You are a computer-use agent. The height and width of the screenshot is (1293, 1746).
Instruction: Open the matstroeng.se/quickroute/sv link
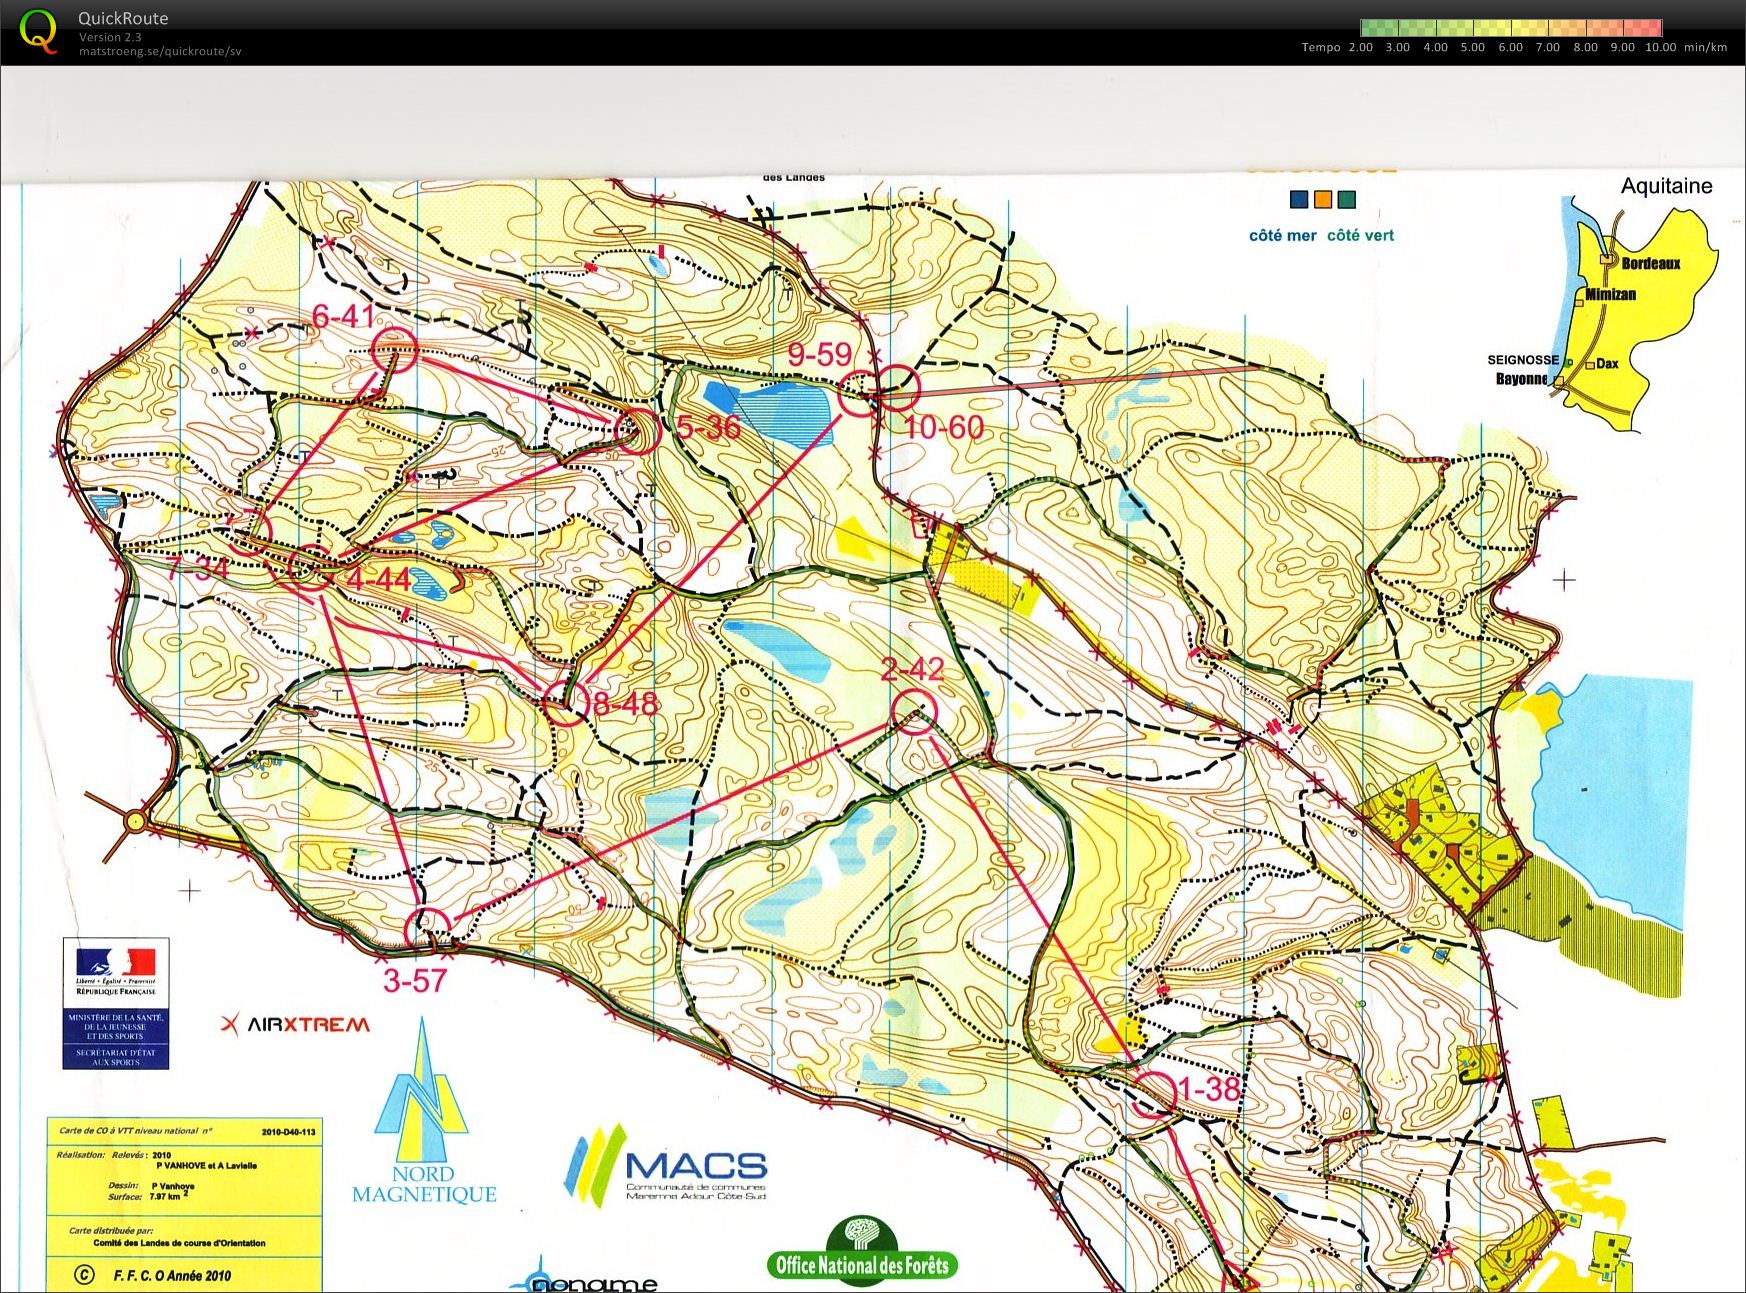pyautogui.click(x=160, y=51)
